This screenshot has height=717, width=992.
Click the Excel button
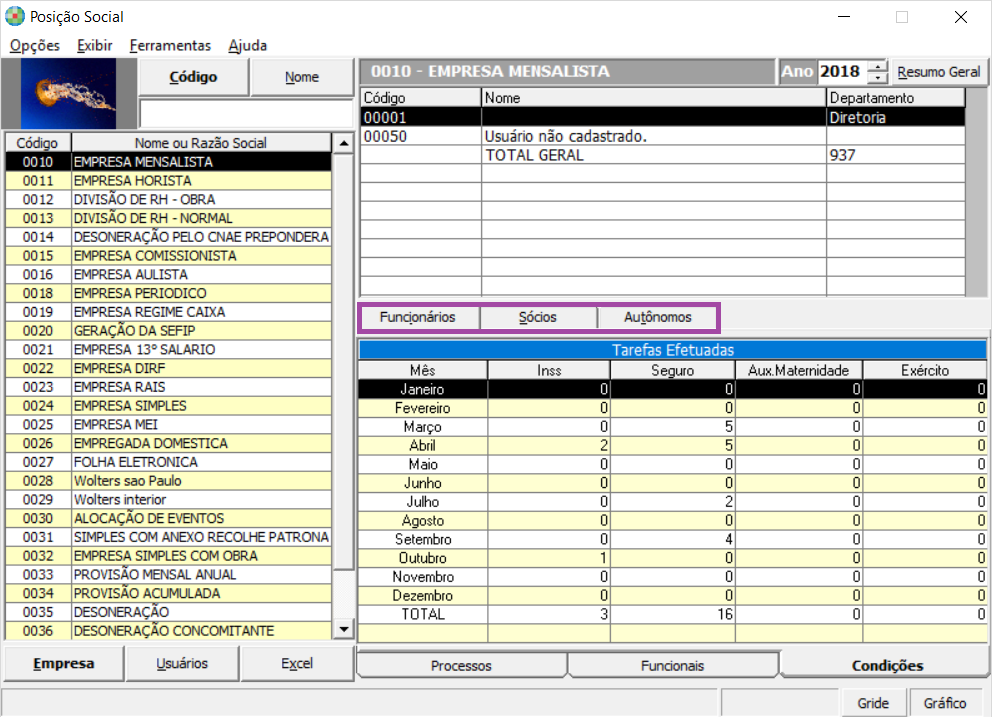click(297, 663)
